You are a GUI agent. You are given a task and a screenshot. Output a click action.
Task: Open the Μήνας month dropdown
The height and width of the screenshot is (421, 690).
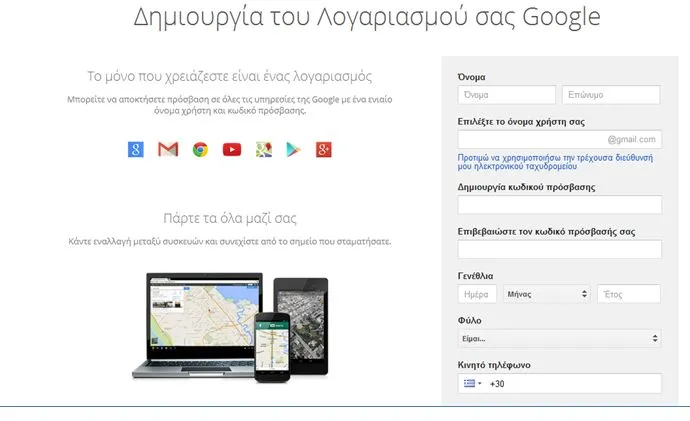tap(547, 294)
